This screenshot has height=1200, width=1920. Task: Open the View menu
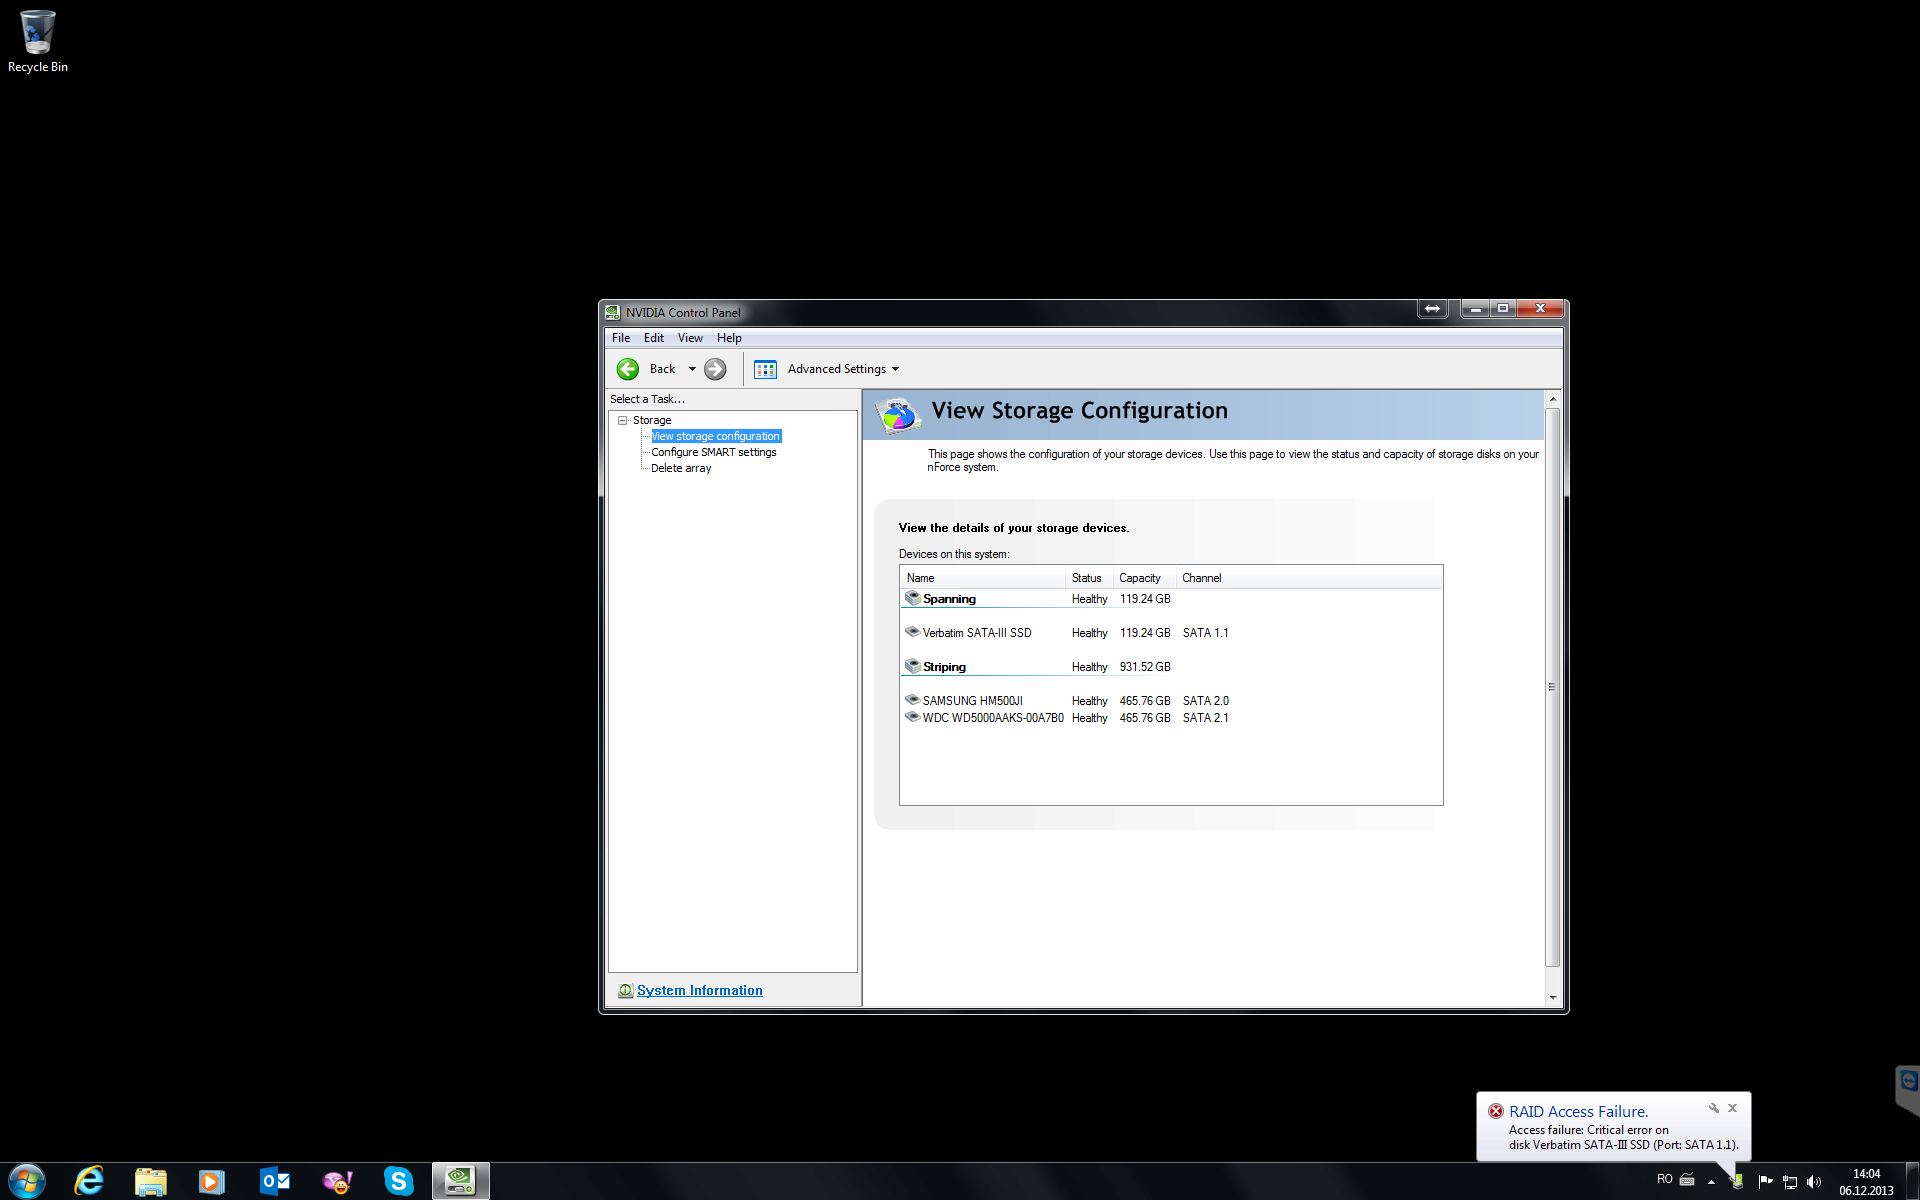690,338
